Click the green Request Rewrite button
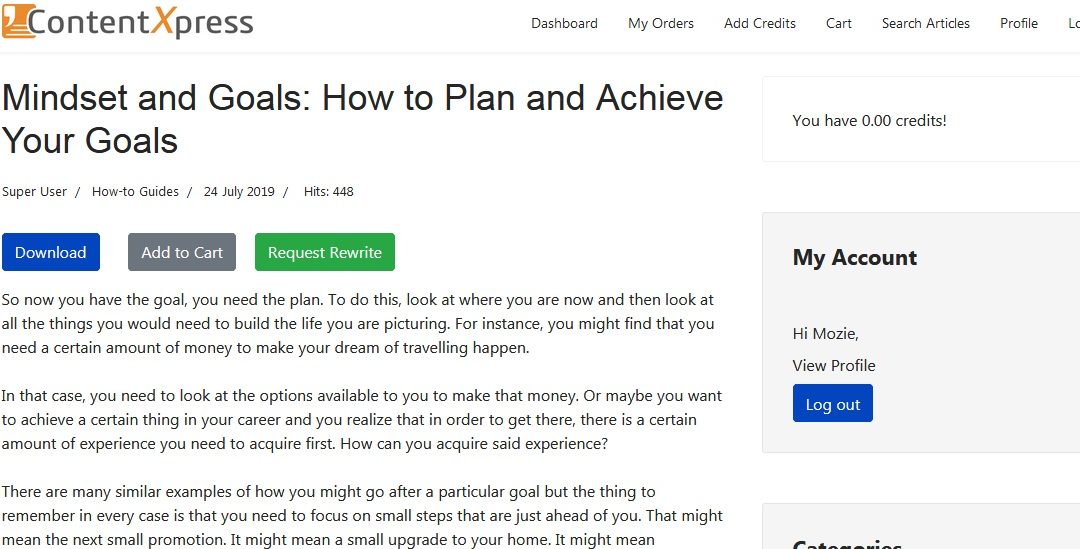 (324, 252)
